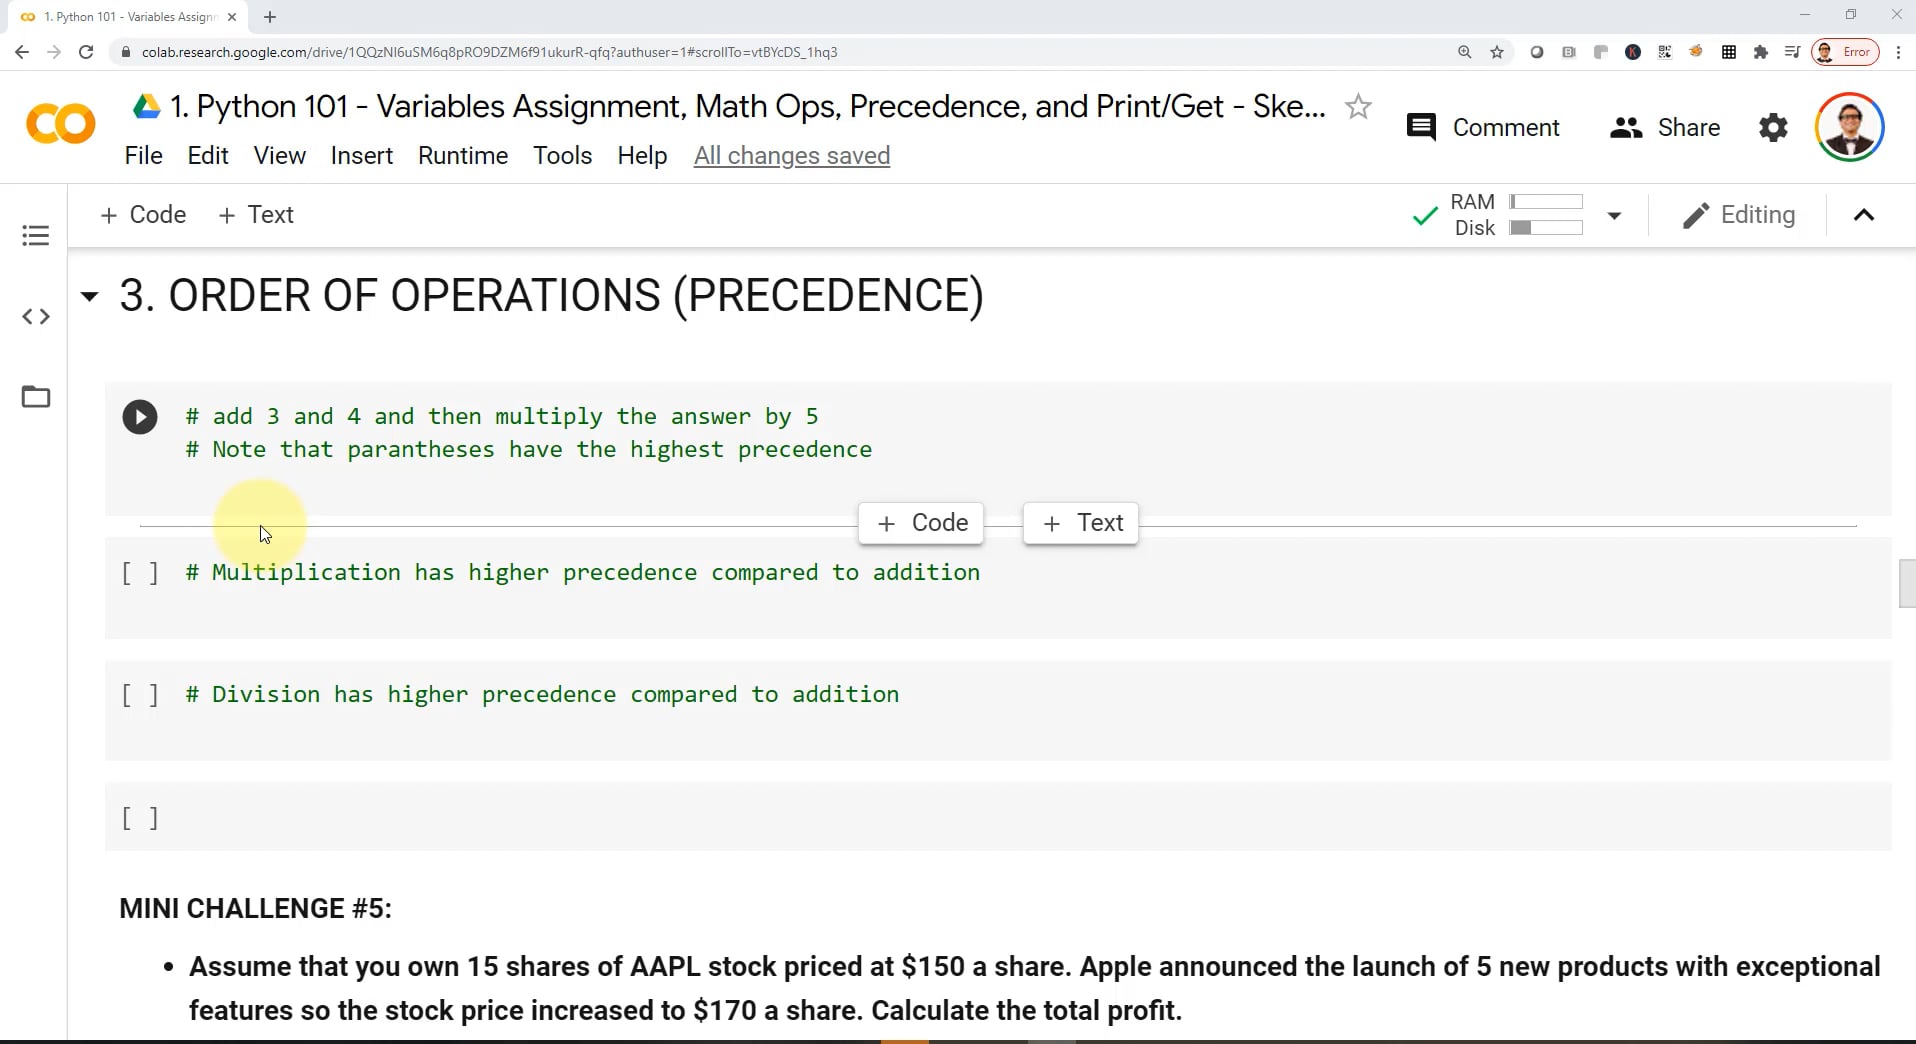This screenshot has height=1044, width=1916.
Task: Add a code cell from the top toolbar
Action: (143, 215)
